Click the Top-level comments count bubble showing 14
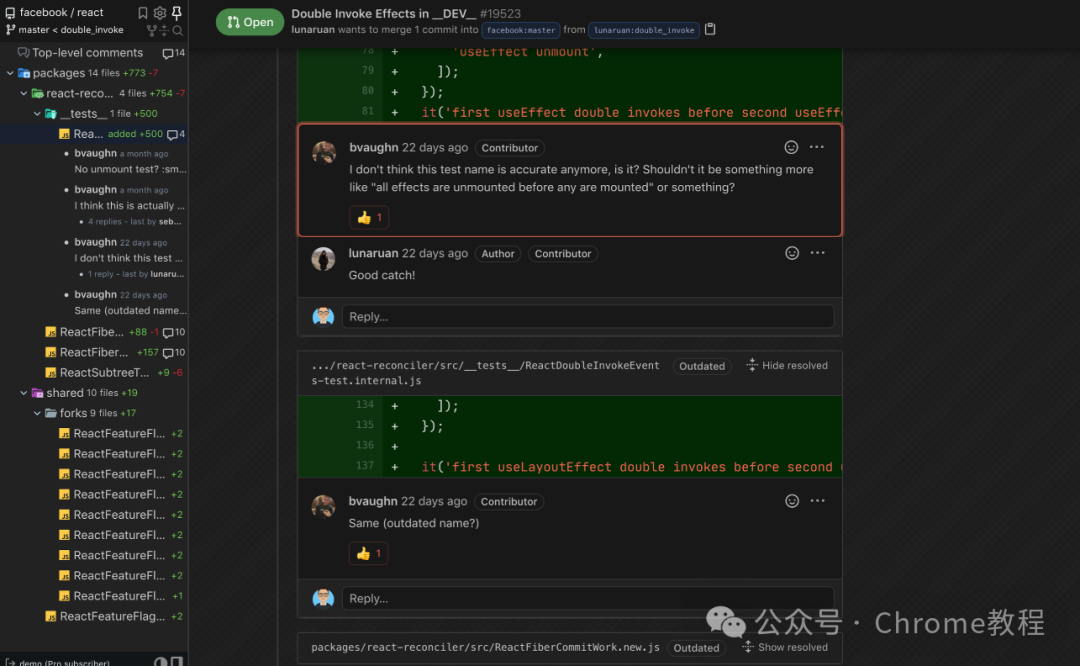The width and height of the screenshot is (1080, 666). click(x=174, y=53)
